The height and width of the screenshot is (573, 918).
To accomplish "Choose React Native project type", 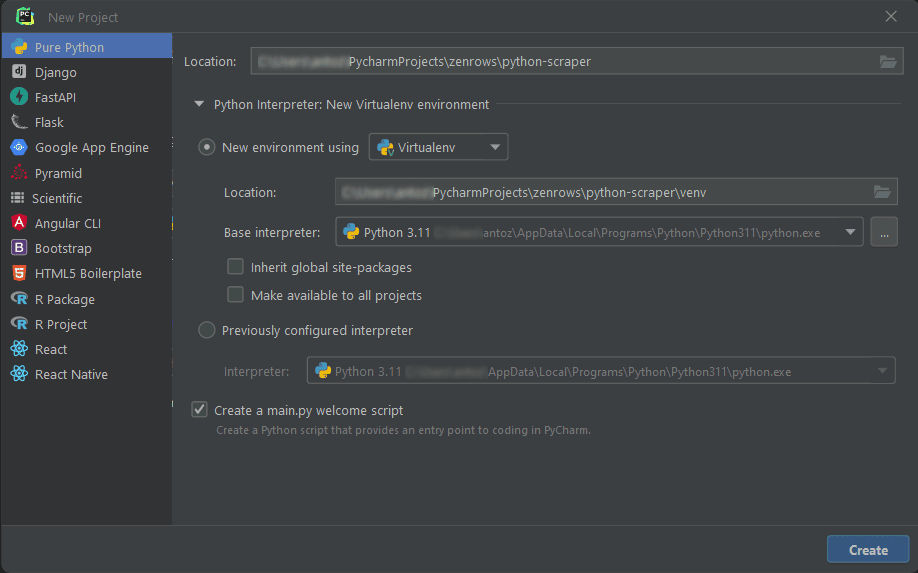I will (x=87, y=375).
